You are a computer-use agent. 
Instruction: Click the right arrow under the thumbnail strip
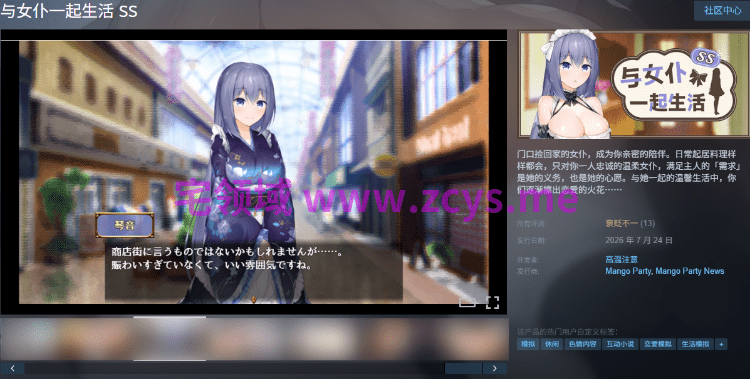pyautogui.click(x=495, y=368)
